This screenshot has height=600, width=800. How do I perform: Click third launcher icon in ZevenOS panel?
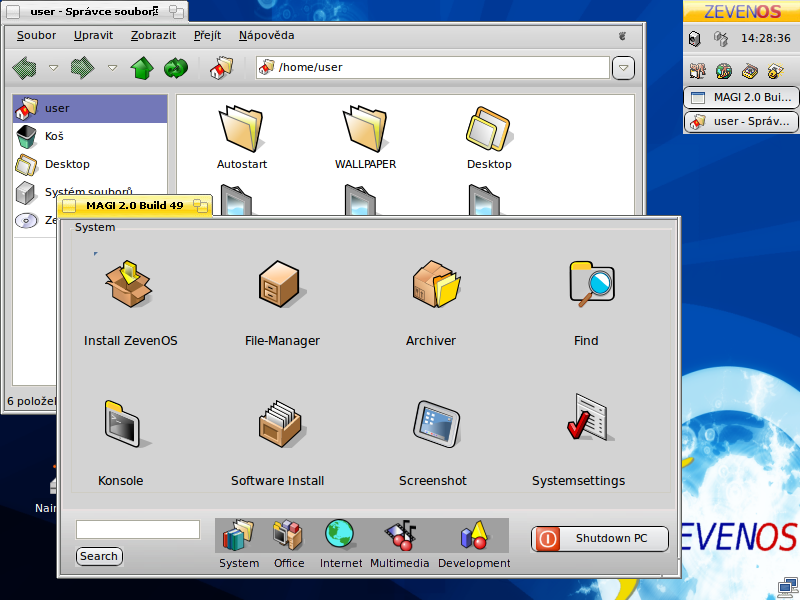tap(749, 71)
